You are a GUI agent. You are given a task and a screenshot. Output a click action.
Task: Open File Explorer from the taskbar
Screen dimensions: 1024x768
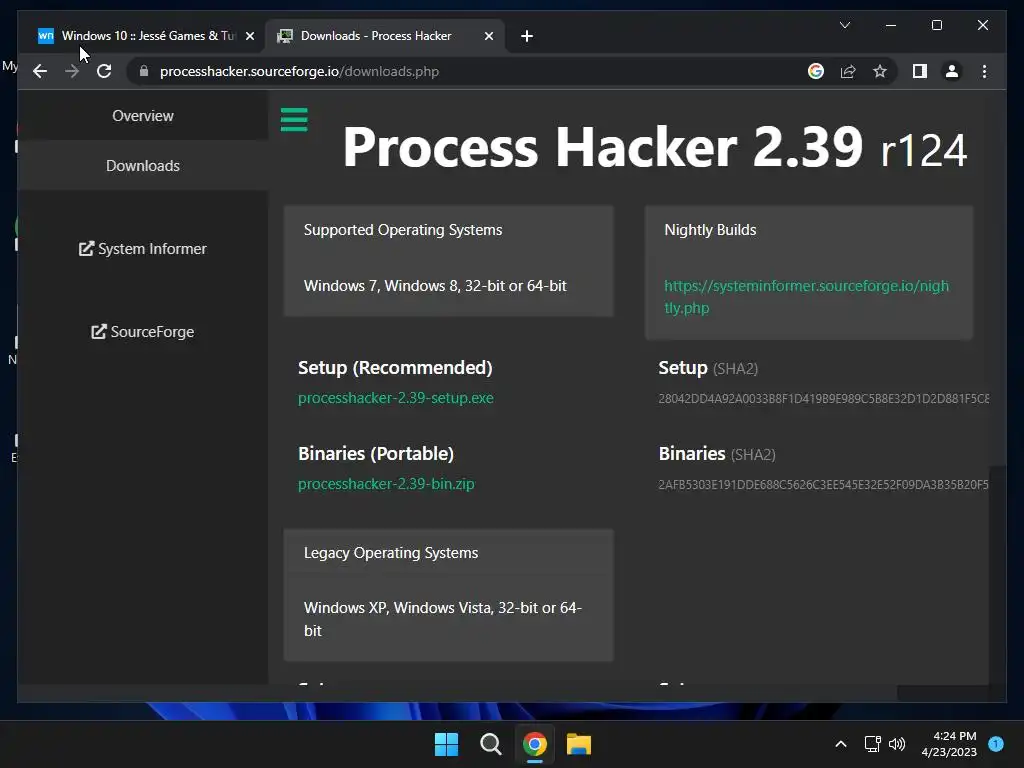pyautogui.click(x=579, y=744)
